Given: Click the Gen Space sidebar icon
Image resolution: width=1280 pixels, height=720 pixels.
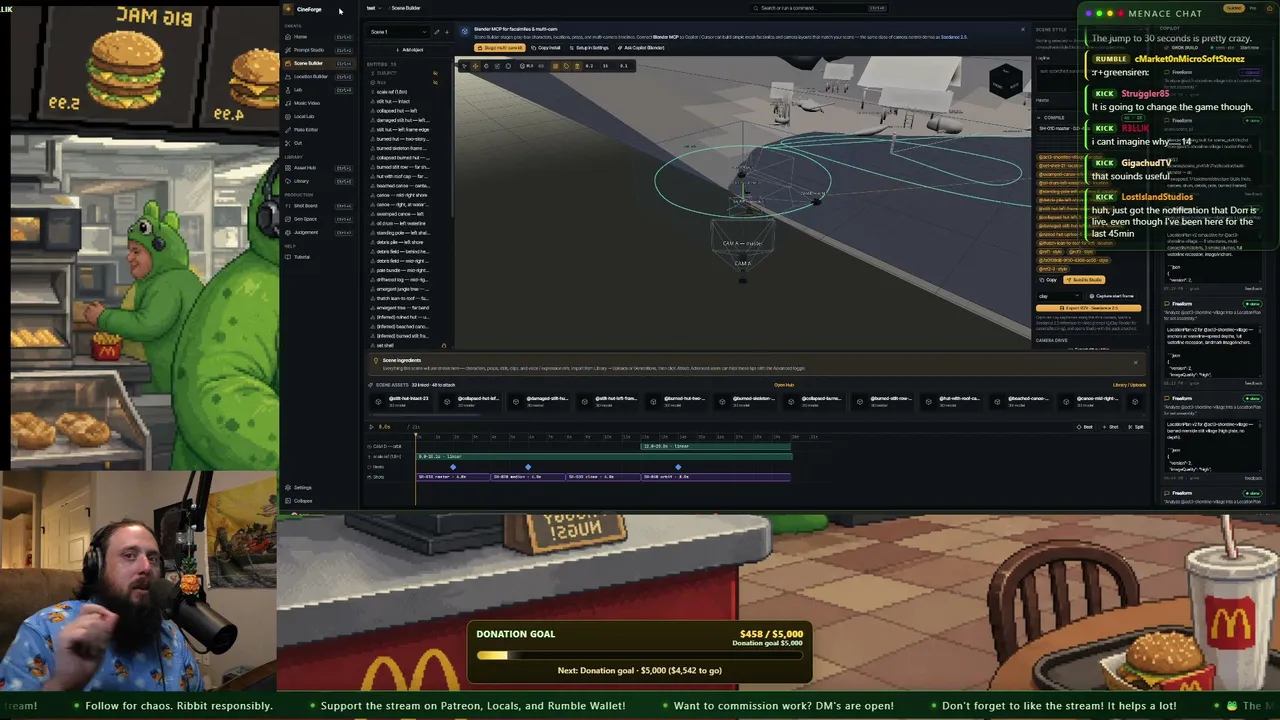Looking at the screenshot, I should coord(288,219).
